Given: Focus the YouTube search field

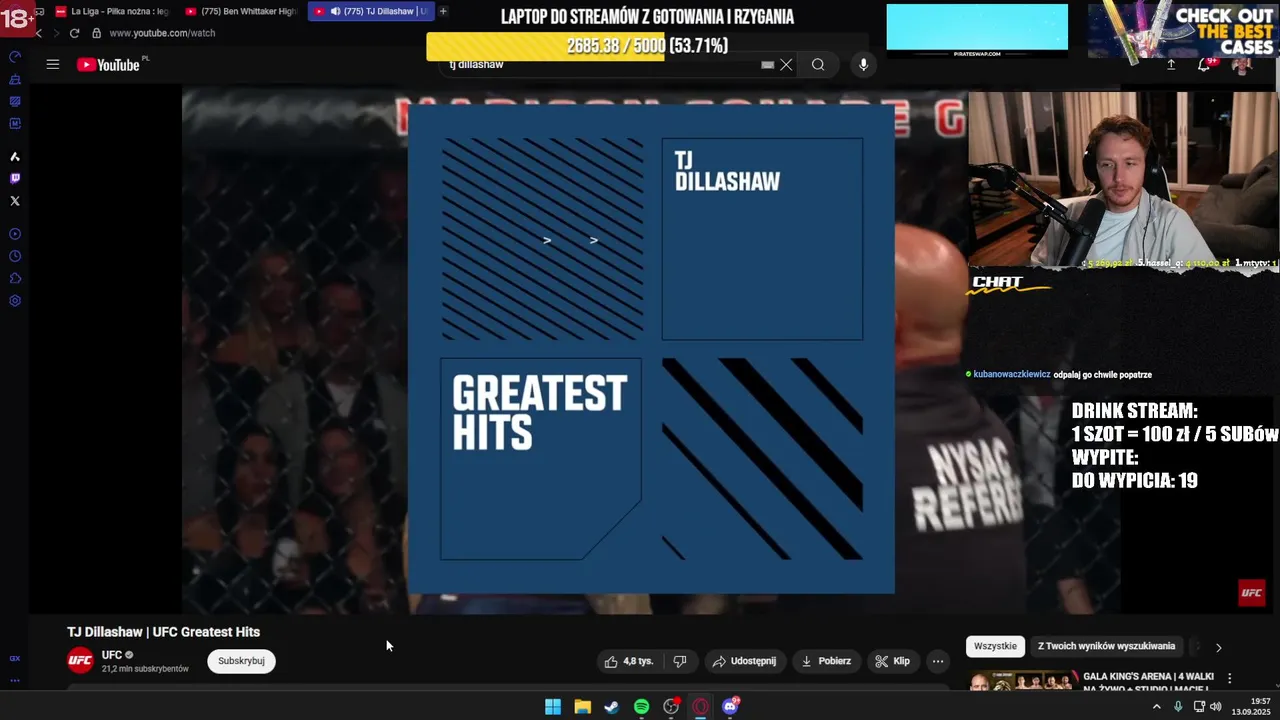Looking at the screenshot, I should coord(600,65).
